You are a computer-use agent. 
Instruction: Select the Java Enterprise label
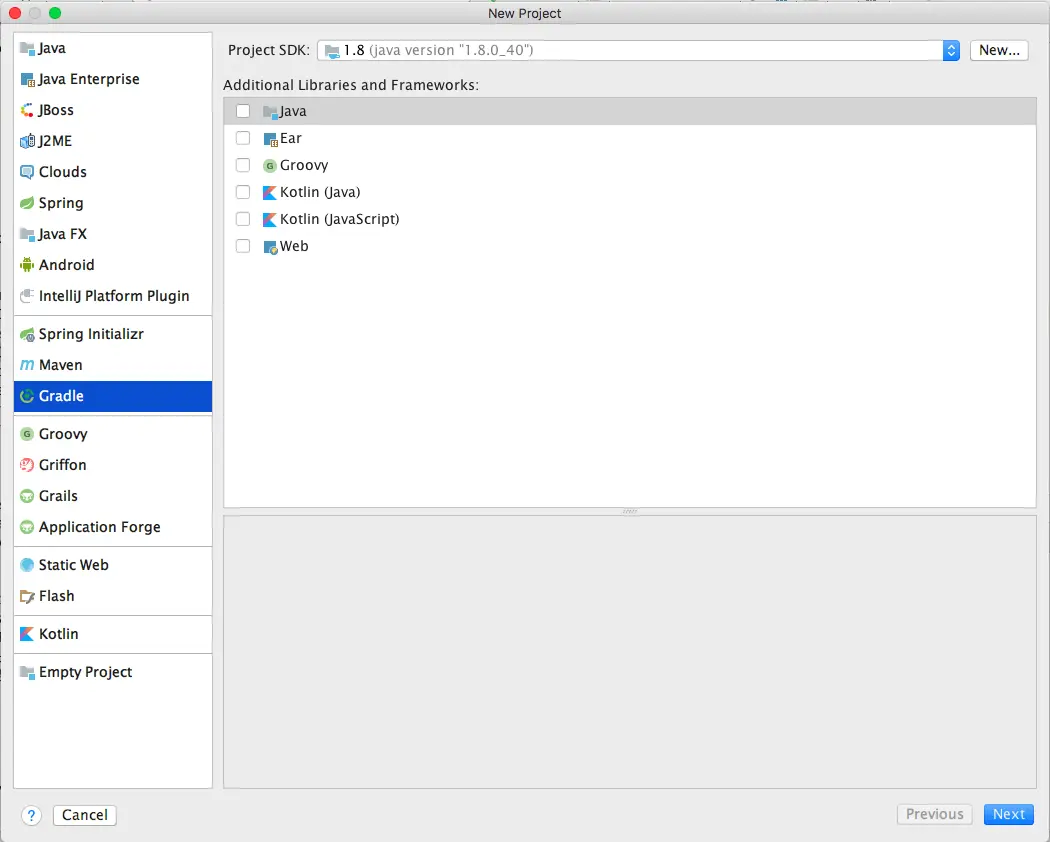pos(89,79)
